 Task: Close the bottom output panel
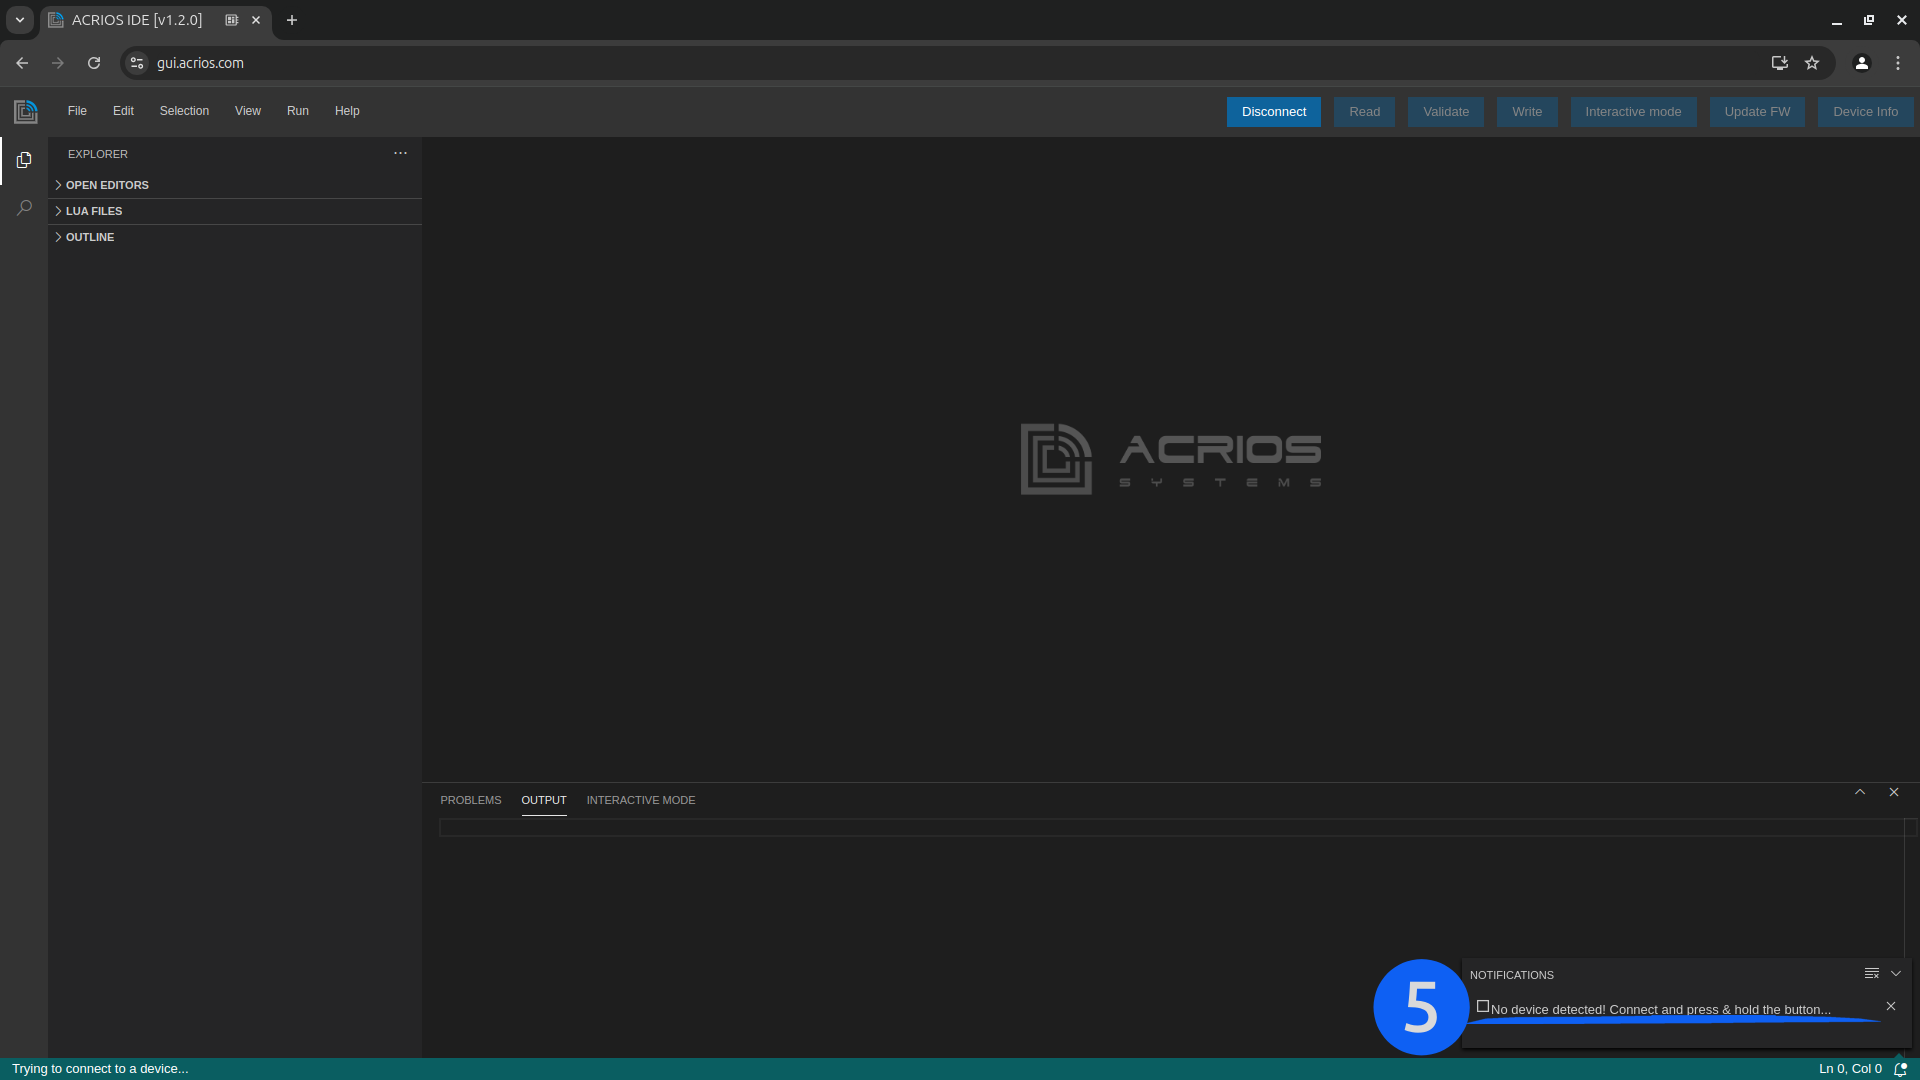pos(1894,792)
